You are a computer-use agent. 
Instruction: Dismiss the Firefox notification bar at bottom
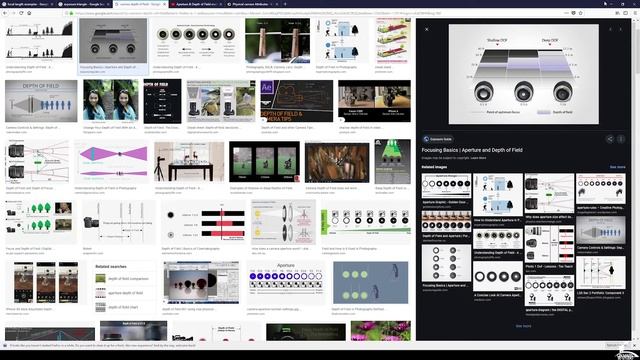635,346
